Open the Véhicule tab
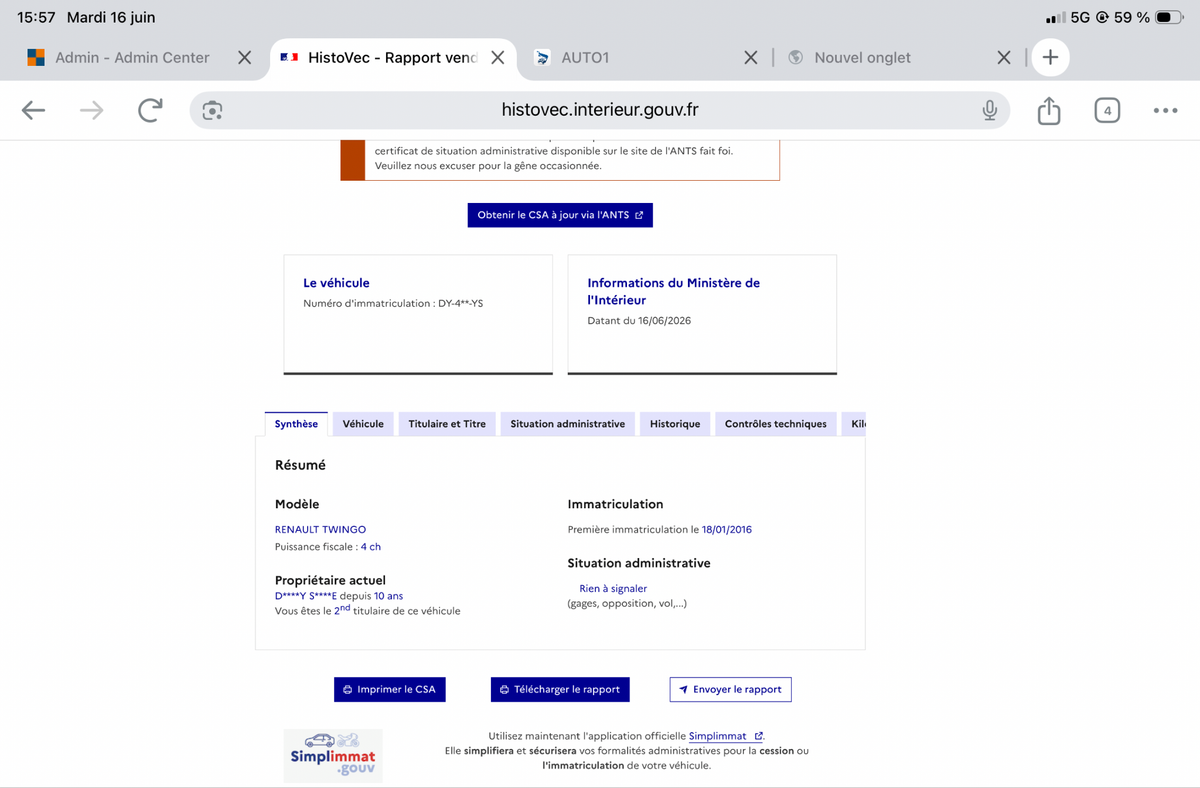1200x788 pixels. [x=363, y=424]
